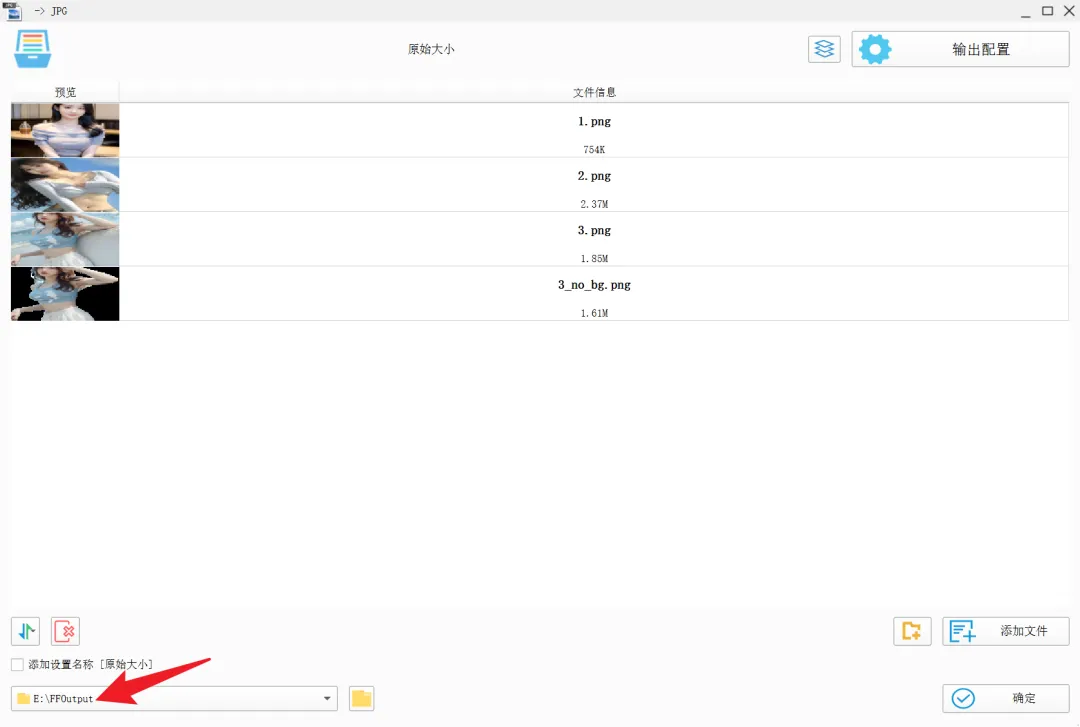This screenshot has height=727, width=1080.
Task: Select file name 1. png
Action: pos(594,121)
